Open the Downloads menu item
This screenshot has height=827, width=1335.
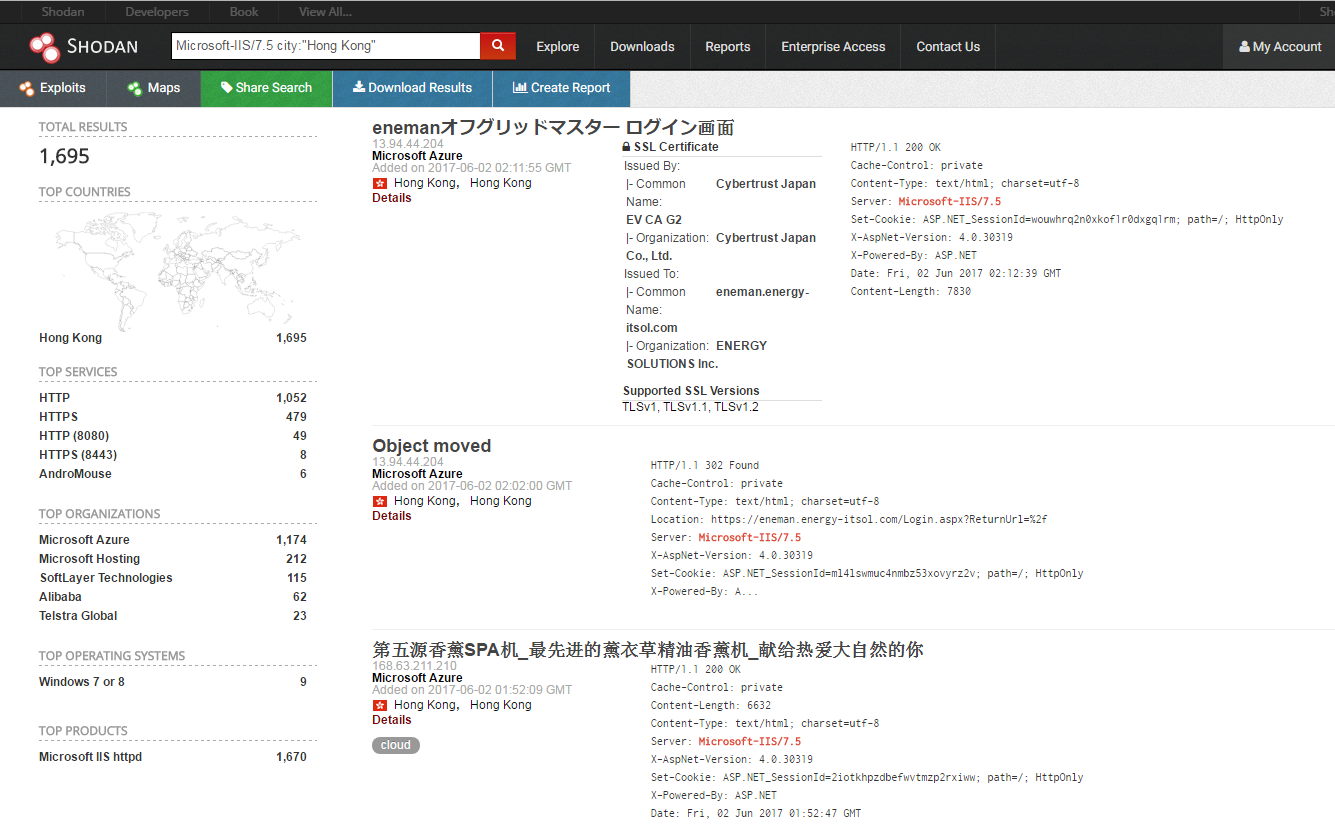coord(642,46)
